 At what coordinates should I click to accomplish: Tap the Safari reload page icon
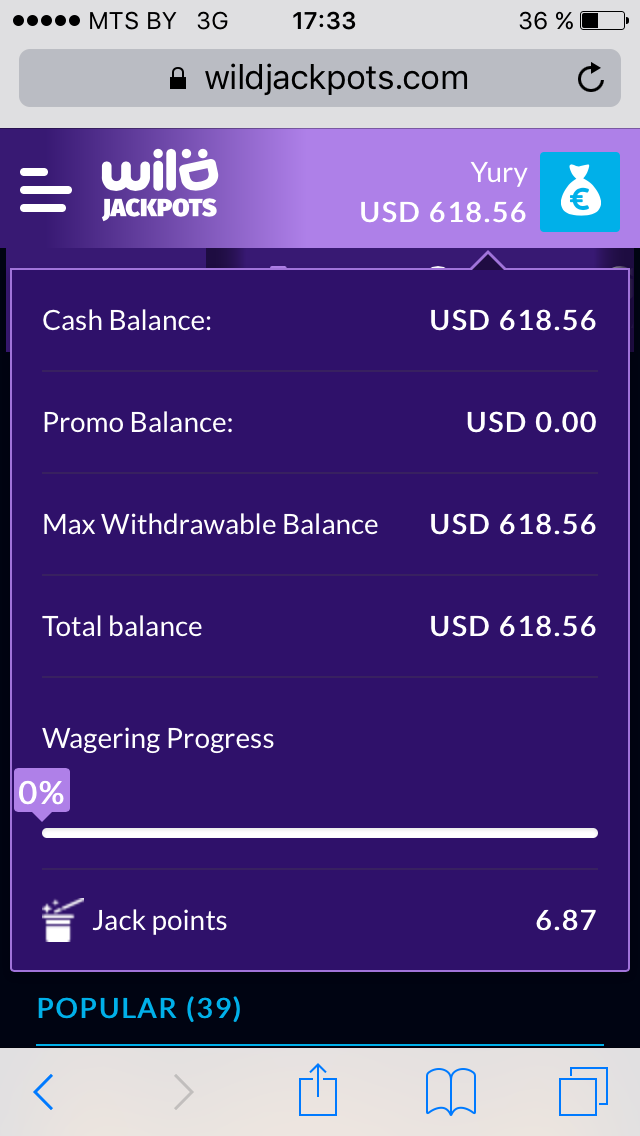tap(591, 78)
